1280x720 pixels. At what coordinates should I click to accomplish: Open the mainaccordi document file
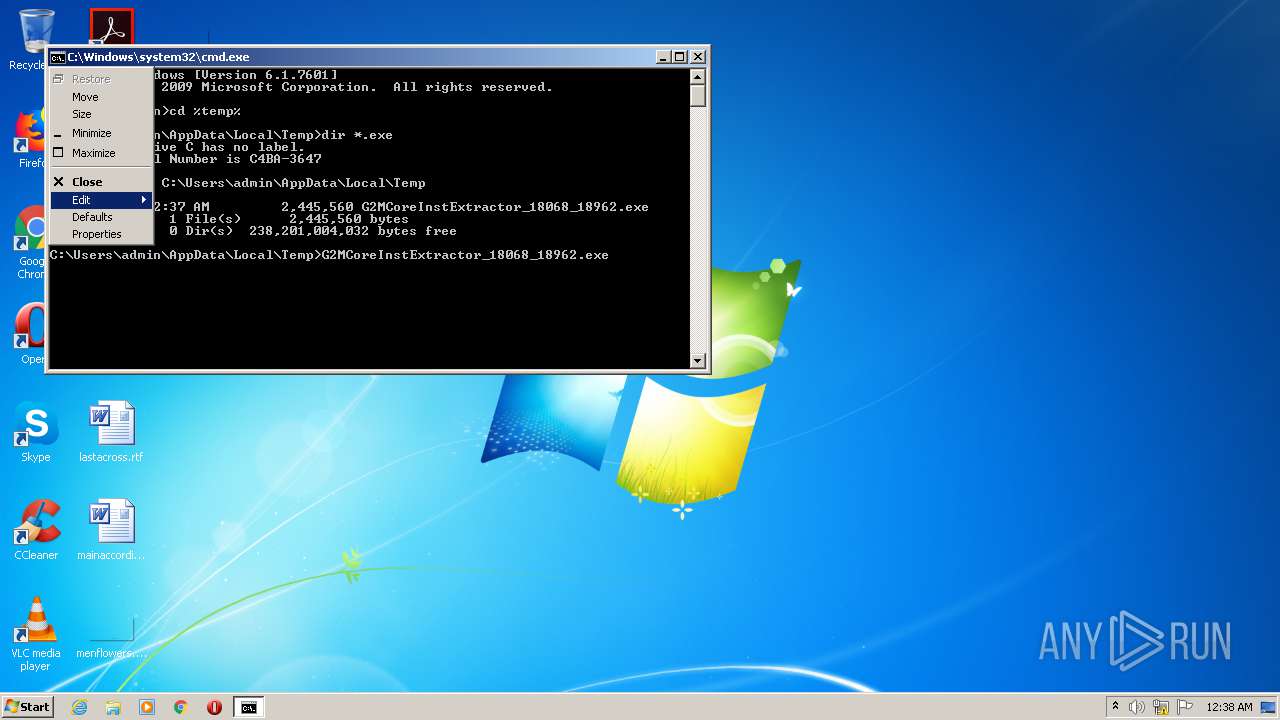111,530
